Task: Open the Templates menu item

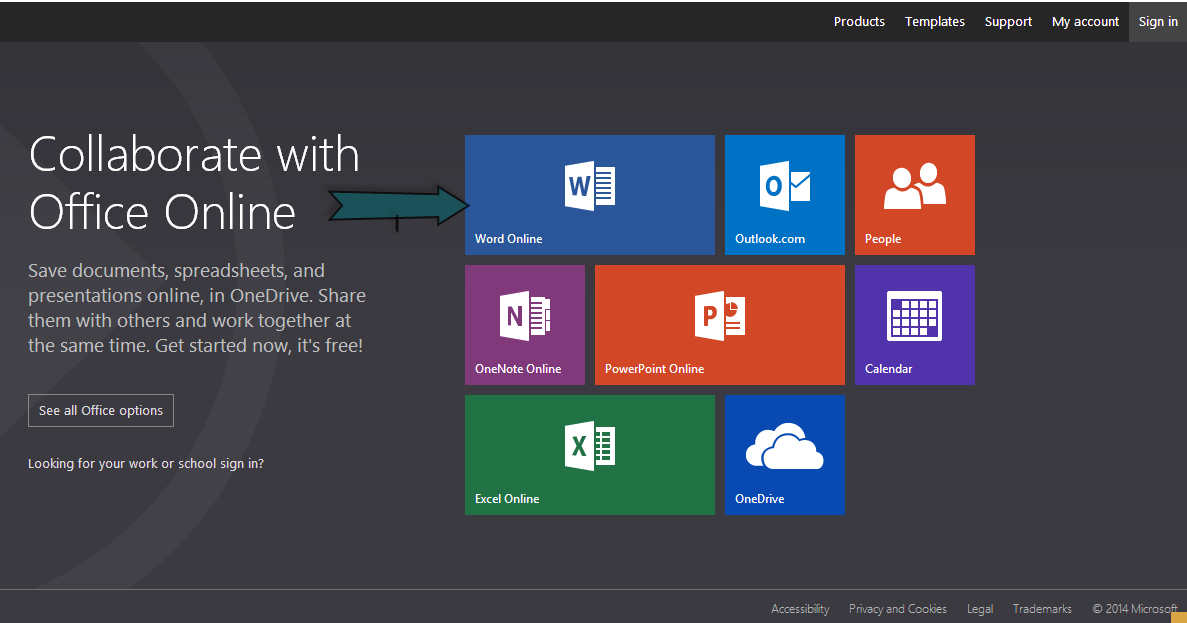Action: (935, 22)
